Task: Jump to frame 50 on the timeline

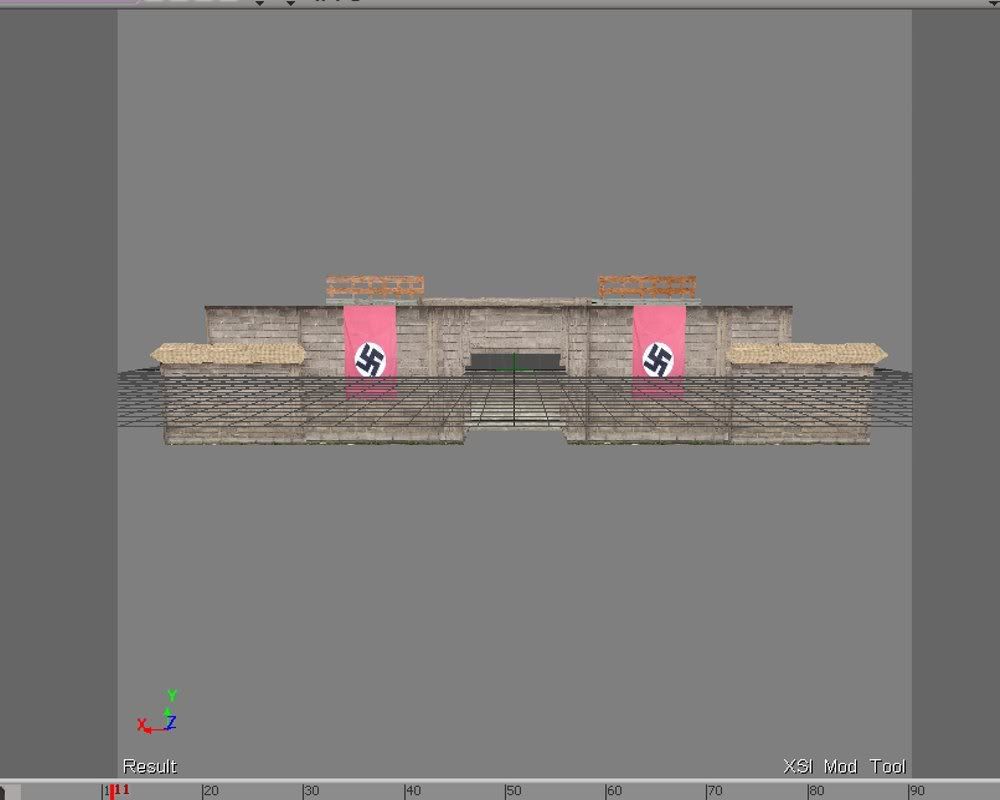Action: (513, 791)
